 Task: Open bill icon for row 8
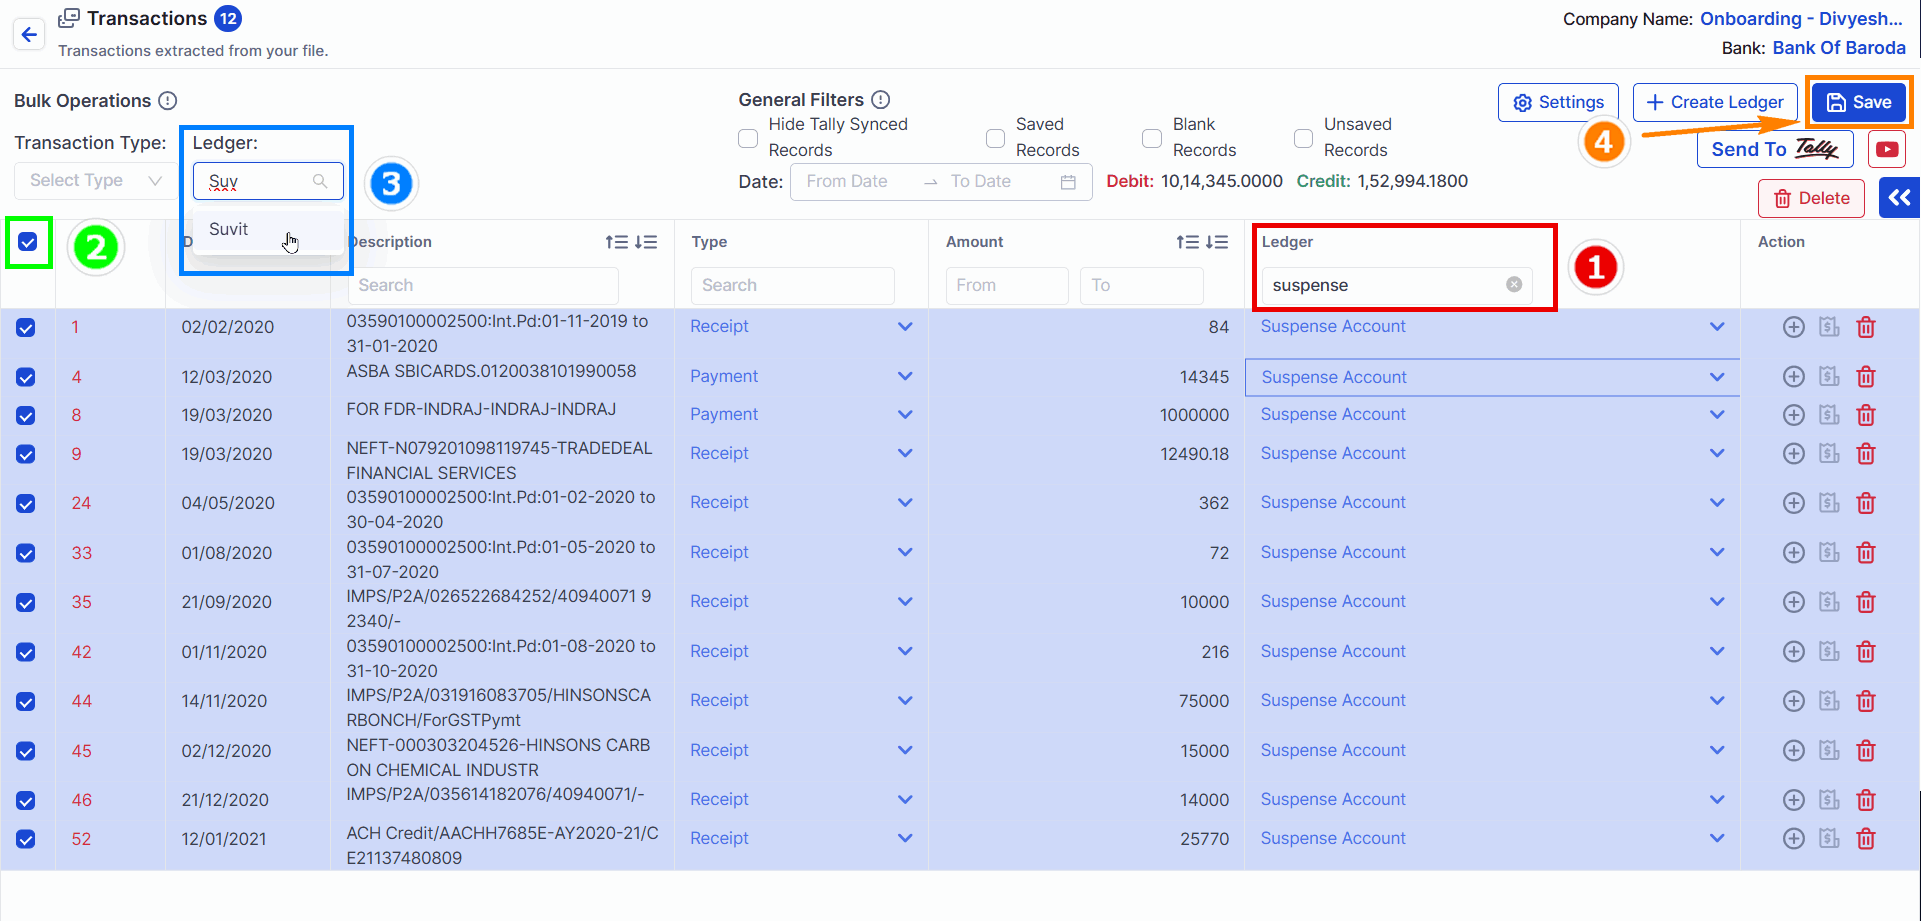click(x=1829, y=414)
